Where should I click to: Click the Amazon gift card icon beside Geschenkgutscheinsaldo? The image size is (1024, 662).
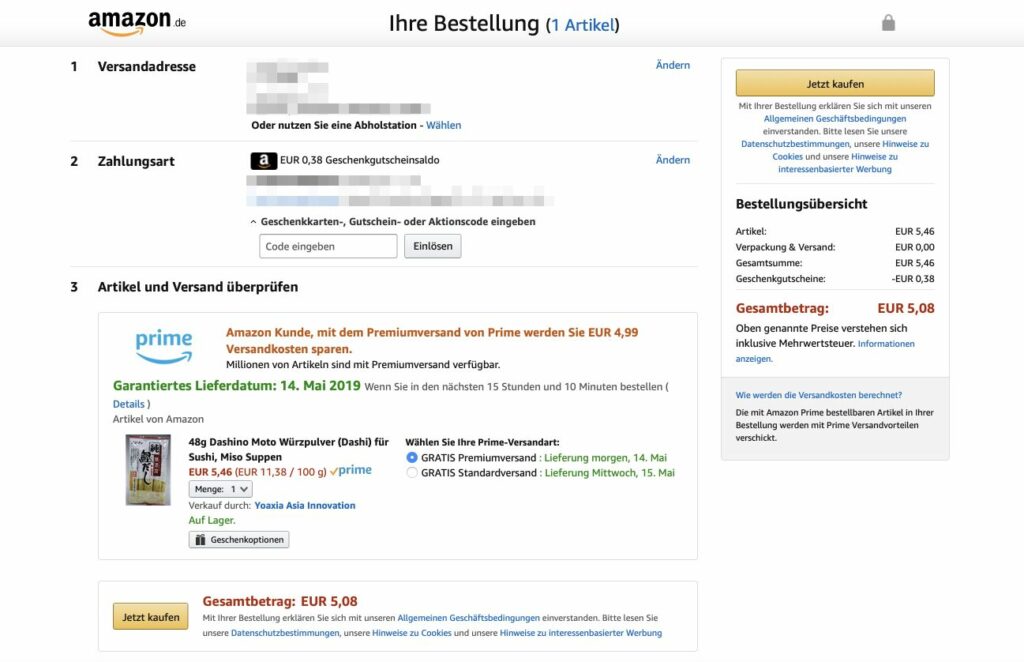point(262,160)
